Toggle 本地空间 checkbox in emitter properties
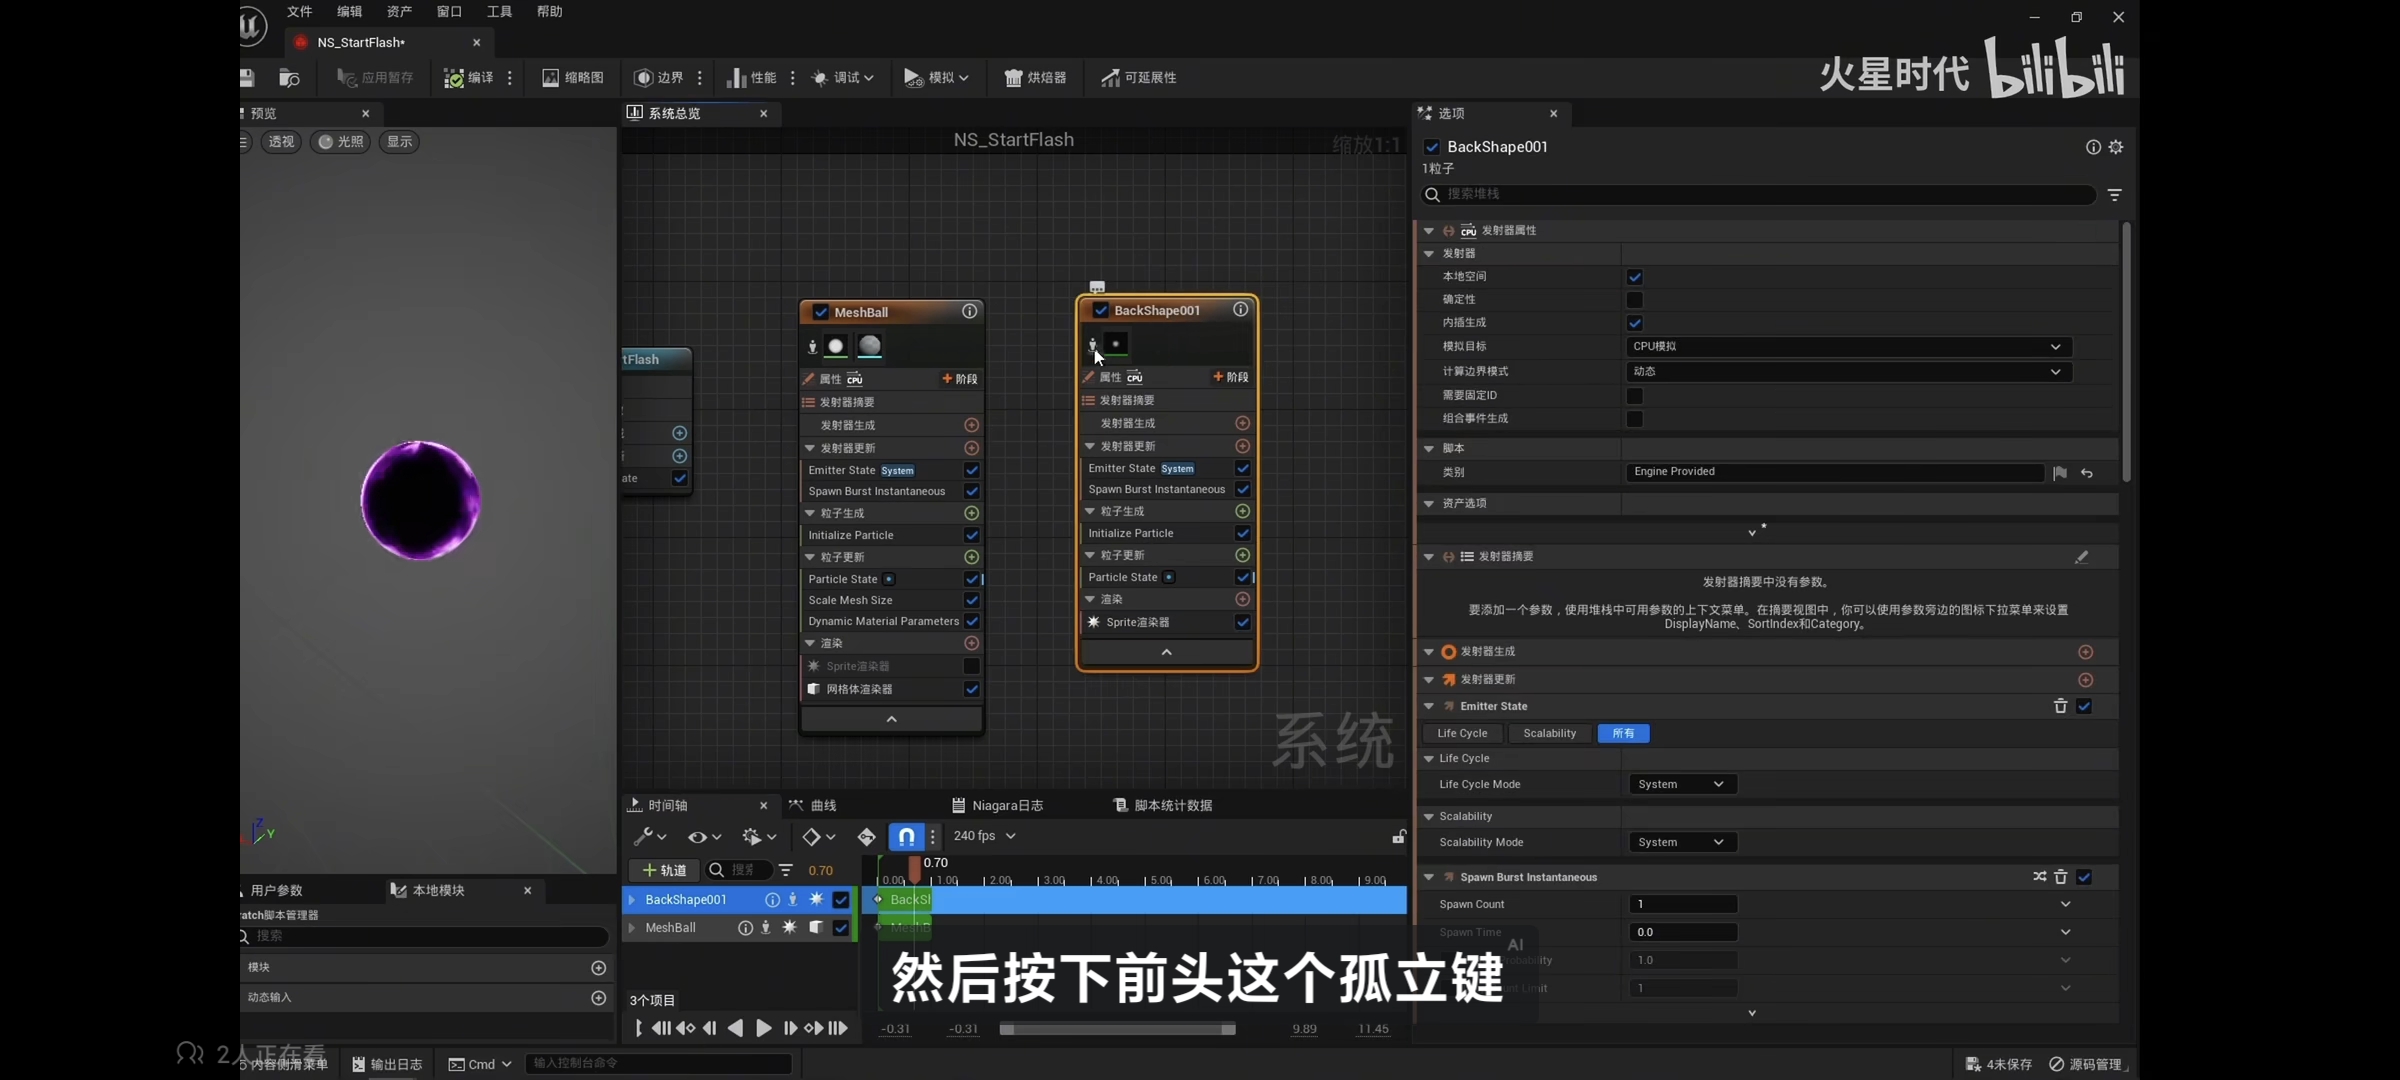 click(x=1635, y=277)
